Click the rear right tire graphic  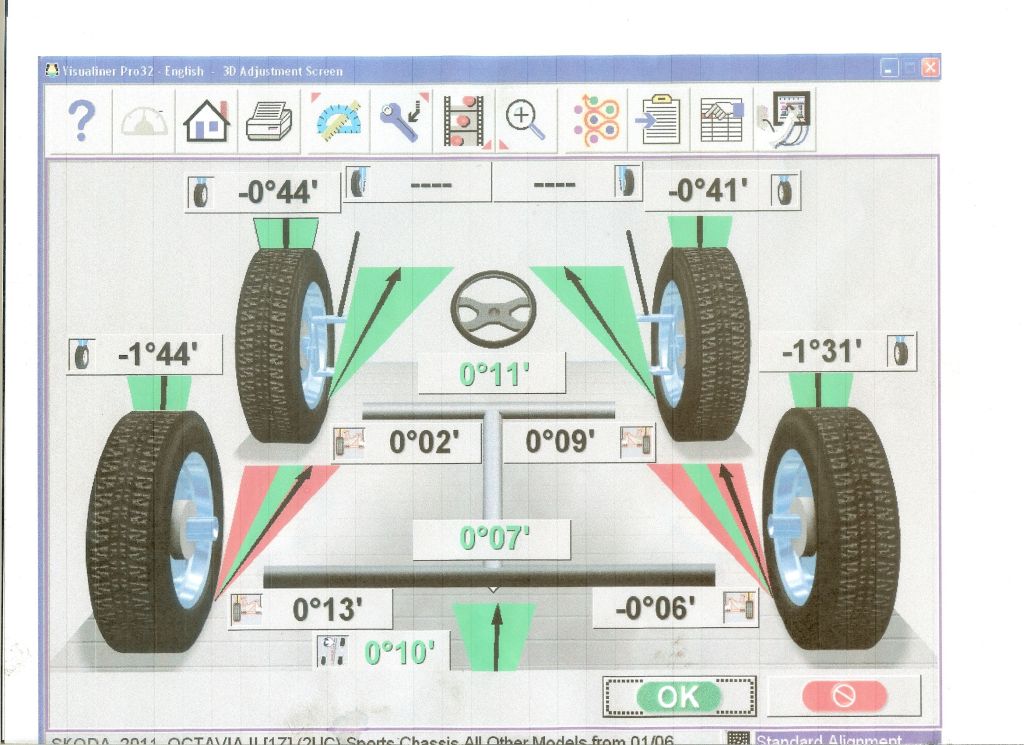pos(831,528)
